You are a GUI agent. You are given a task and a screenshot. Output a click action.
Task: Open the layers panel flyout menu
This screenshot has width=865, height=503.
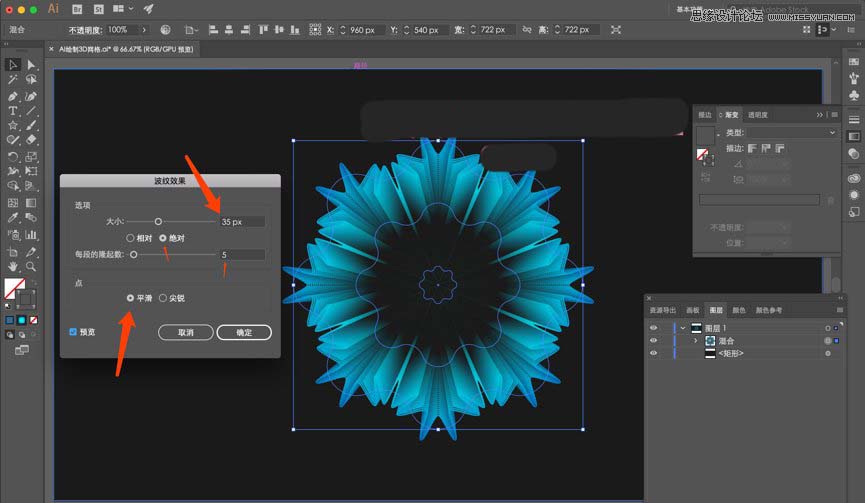pyautogui.click(x=840, y=310)
